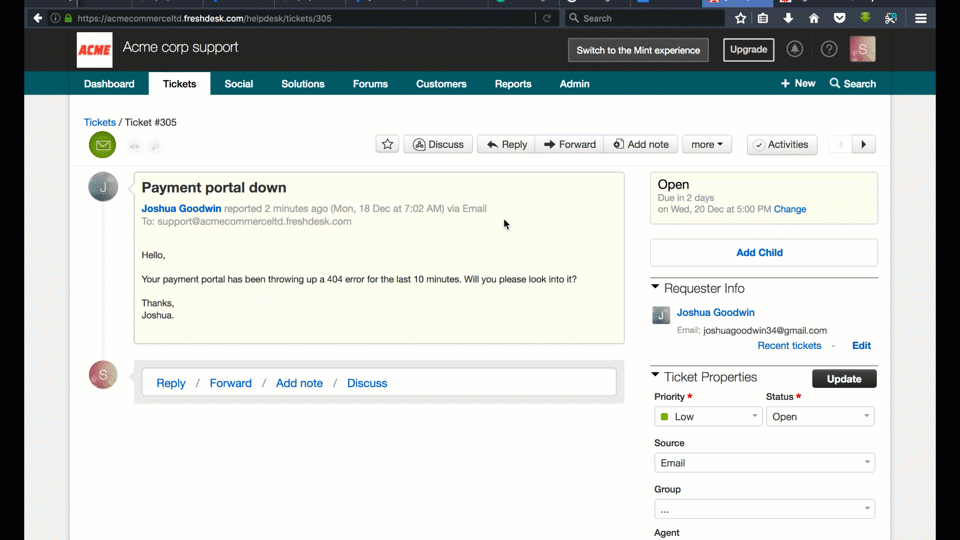Click the faded eye icon under breadcrumb
Image resolution: width=960 pixels, height=540 pixels.
(x=134, y=146)
